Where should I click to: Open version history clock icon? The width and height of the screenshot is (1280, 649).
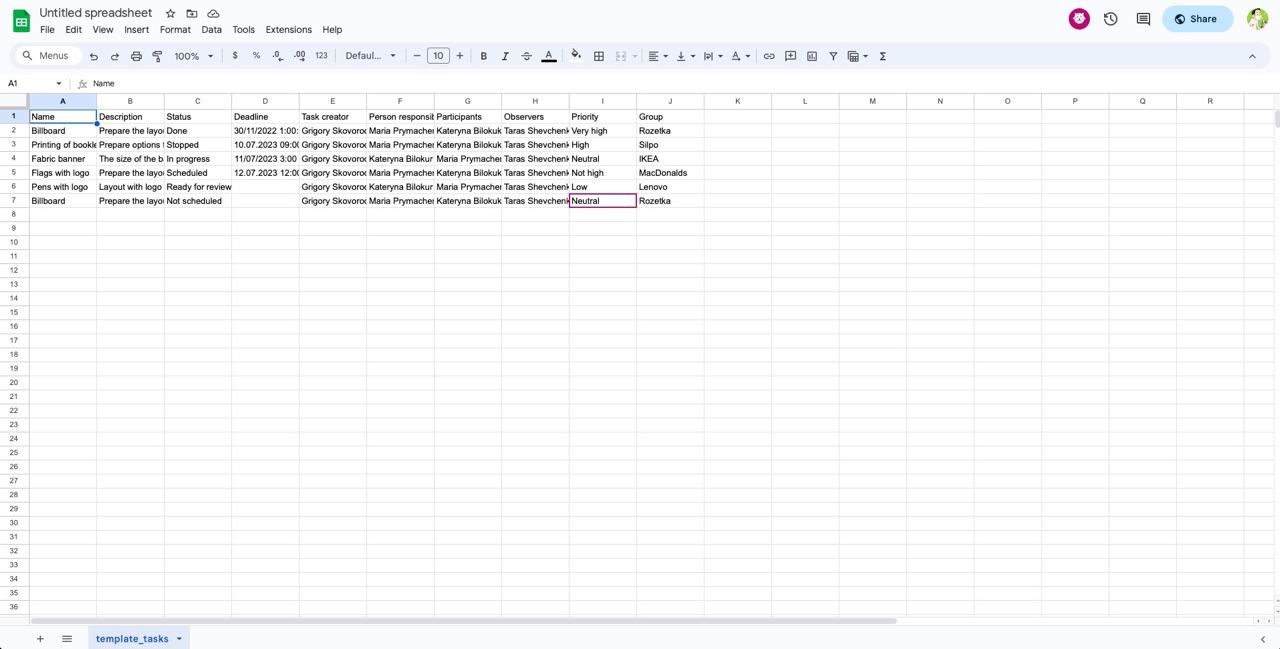1110,19
